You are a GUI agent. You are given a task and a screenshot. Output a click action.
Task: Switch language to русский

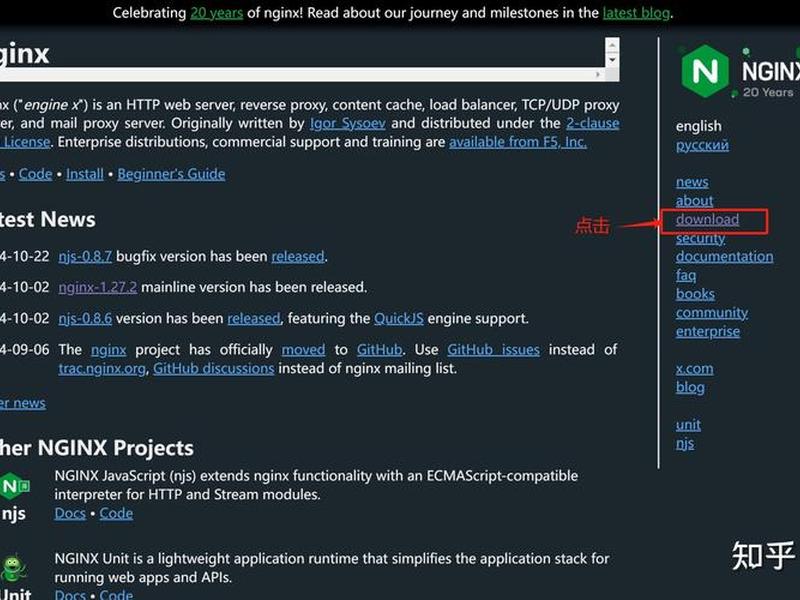click(x=703, y=145)
